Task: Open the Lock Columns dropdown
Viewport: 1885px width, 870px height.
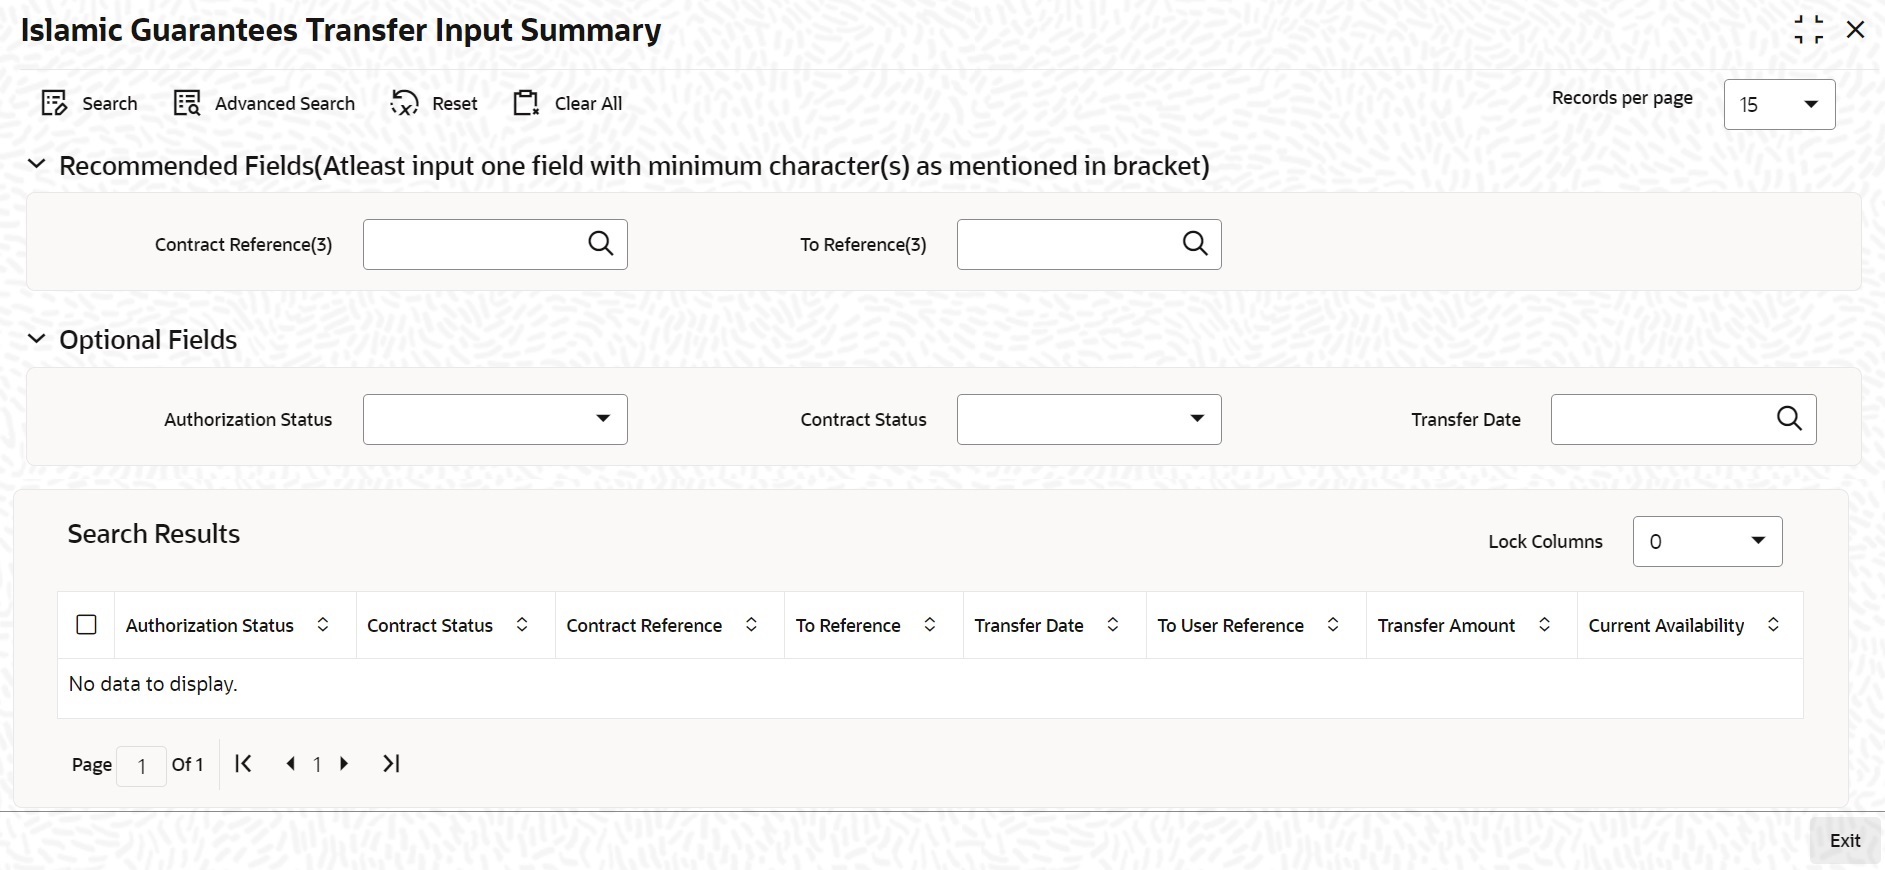Action: pyautogui.click(x=1707, y=541)
